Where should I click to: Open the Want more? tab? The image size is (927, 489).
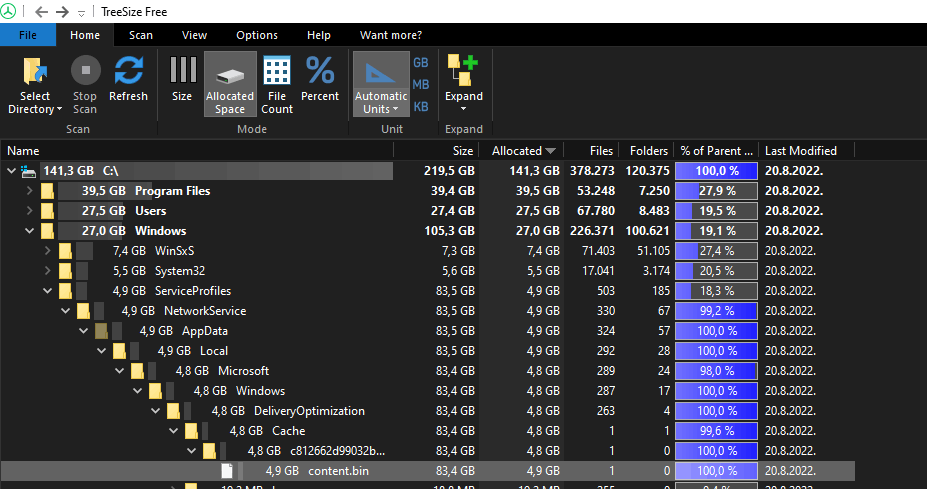[x=391, y=35]
